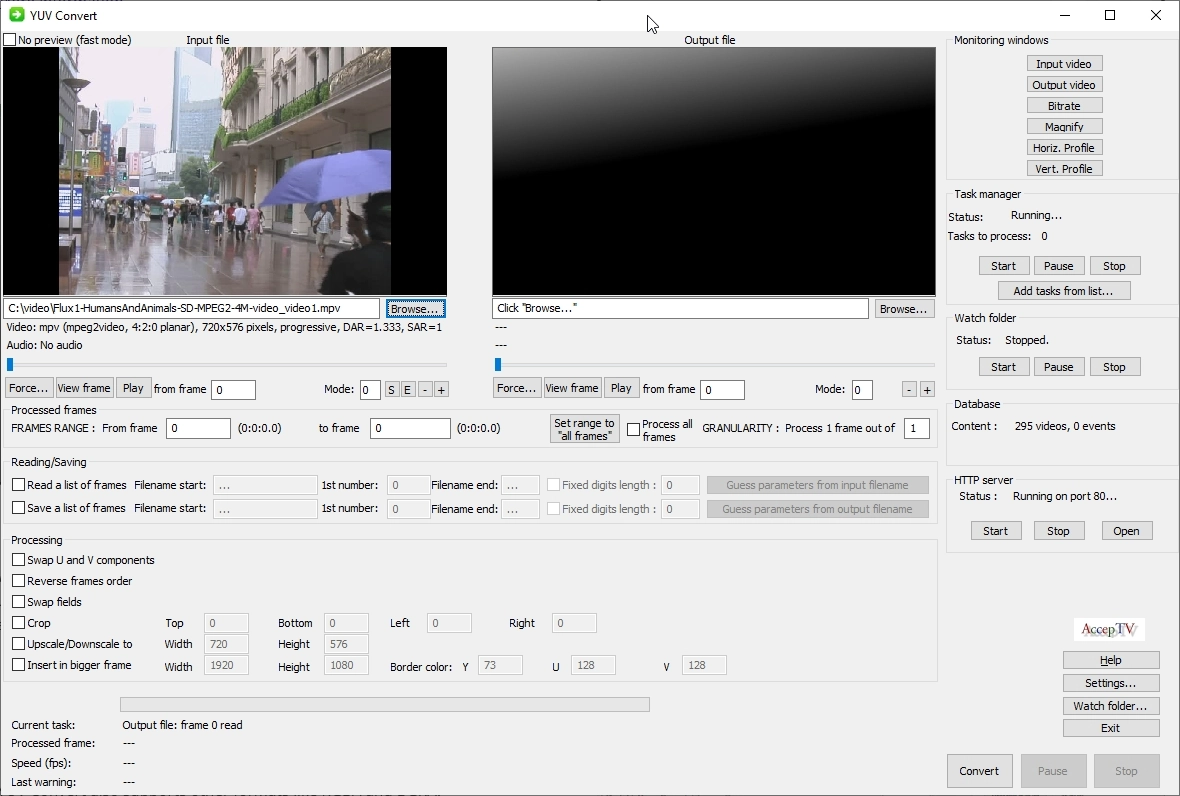Image resolution: width=1180 pixels, height=796 pixels.
Task: Enable No preview (fast mode) checkbox
Action: pos(10,40)
